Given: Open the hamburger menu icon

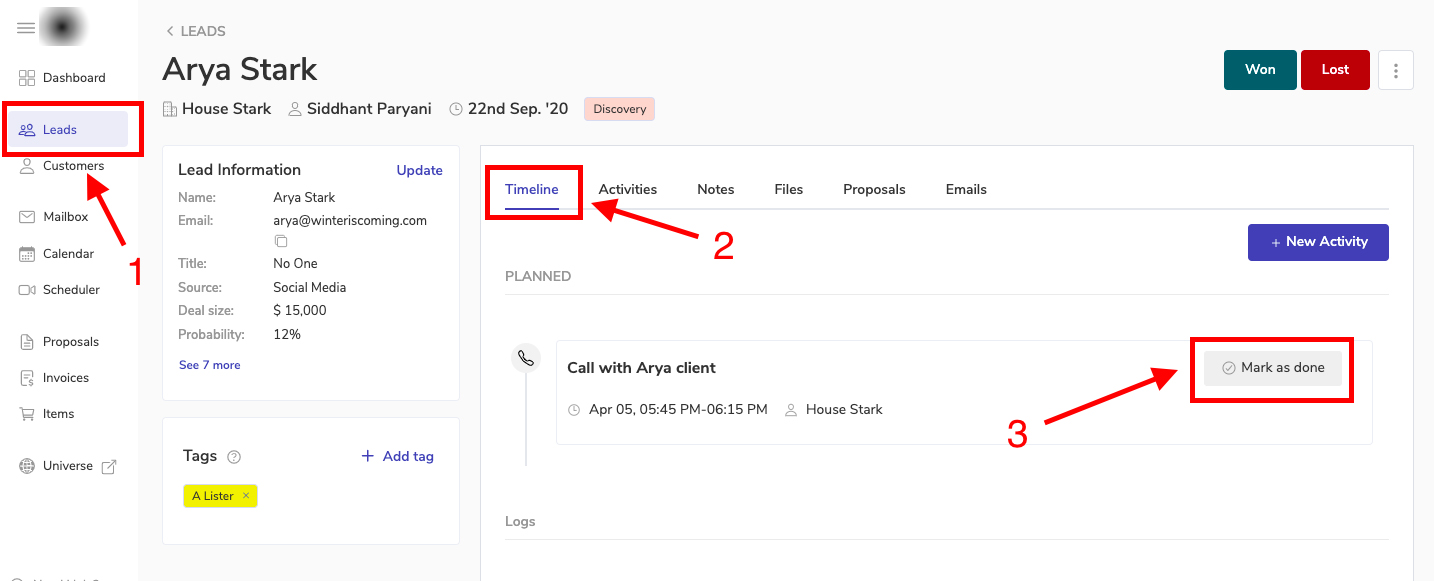Looking at the screenshot, I should [26, 28].
